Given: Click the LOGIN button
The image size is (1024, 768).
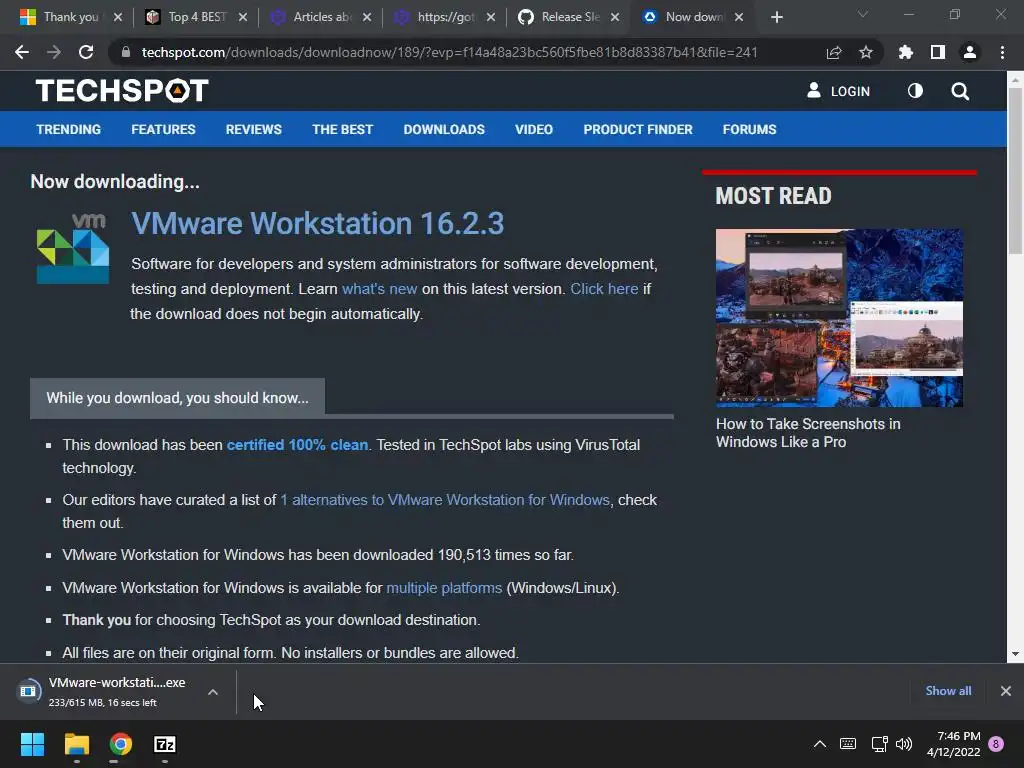Looking at the screenshot, I should (839, 91).
